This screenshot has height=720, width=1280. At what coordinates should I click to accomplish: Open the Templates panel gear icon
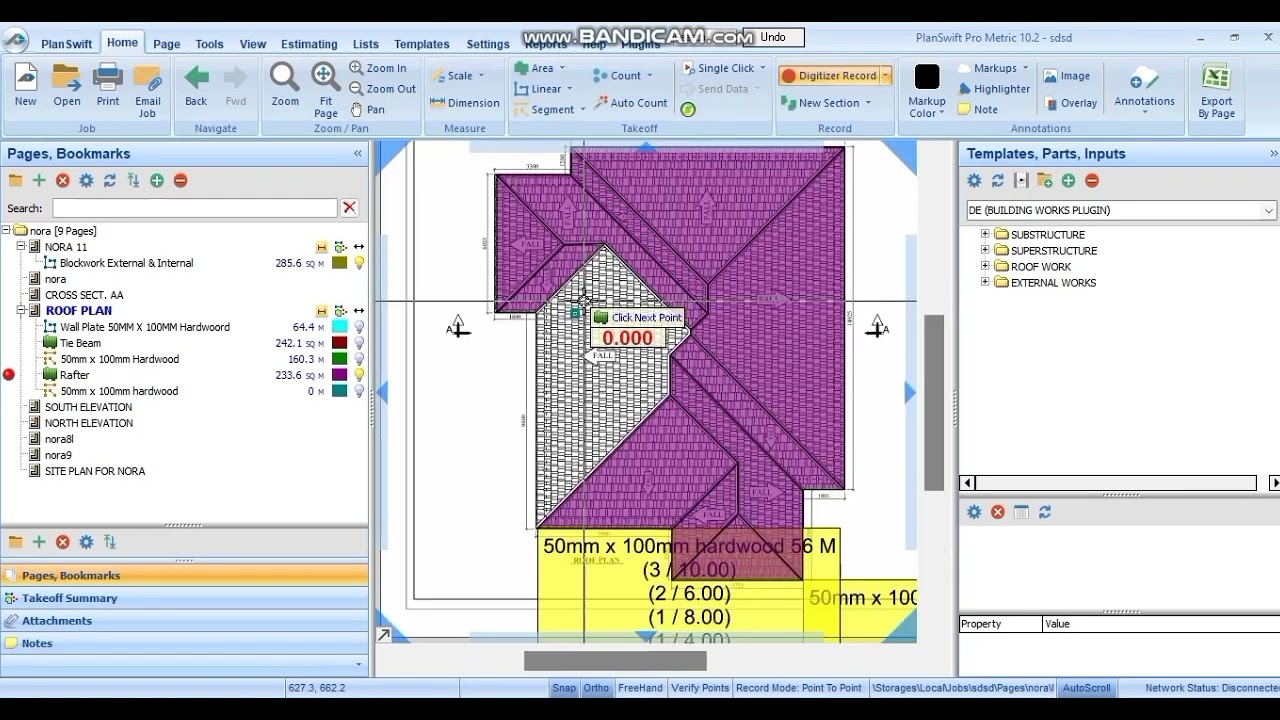[x=974, y=181]
